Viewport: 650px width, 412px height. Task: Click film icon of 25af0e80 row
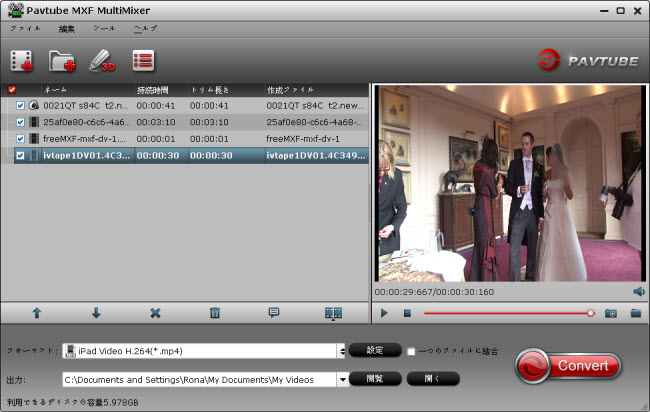[x=34, y=122]
